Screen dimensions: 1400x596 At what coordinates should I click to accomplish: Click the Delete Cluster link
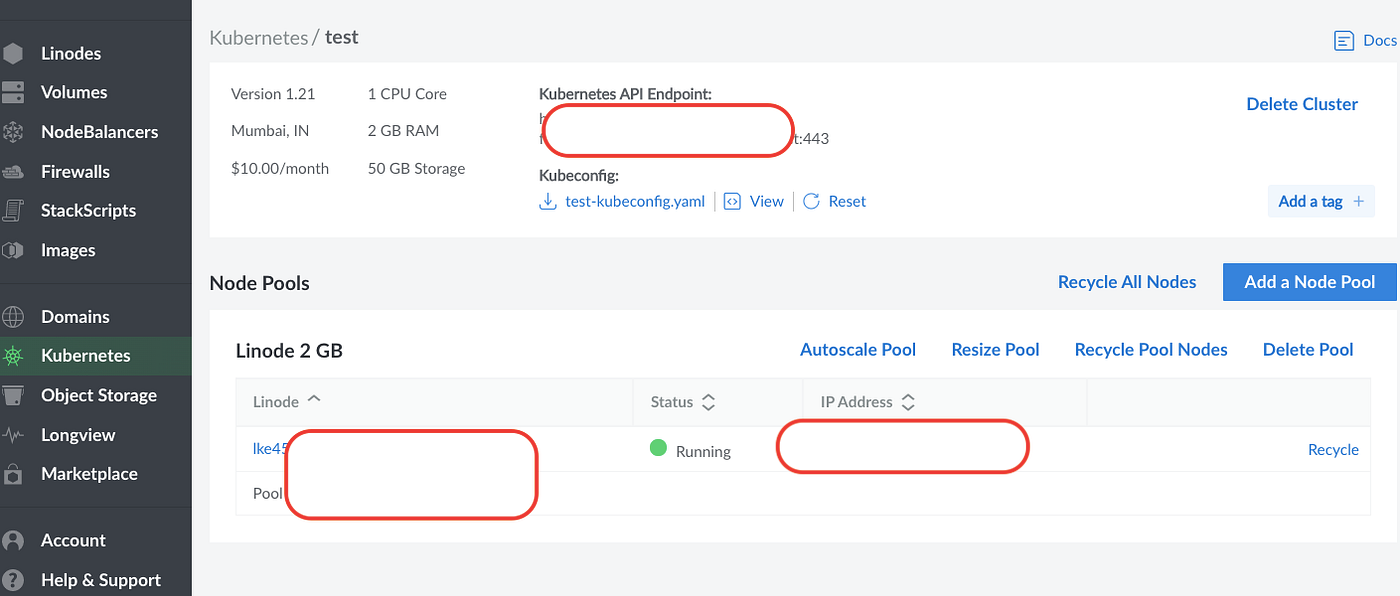[x=1302, y=104]
